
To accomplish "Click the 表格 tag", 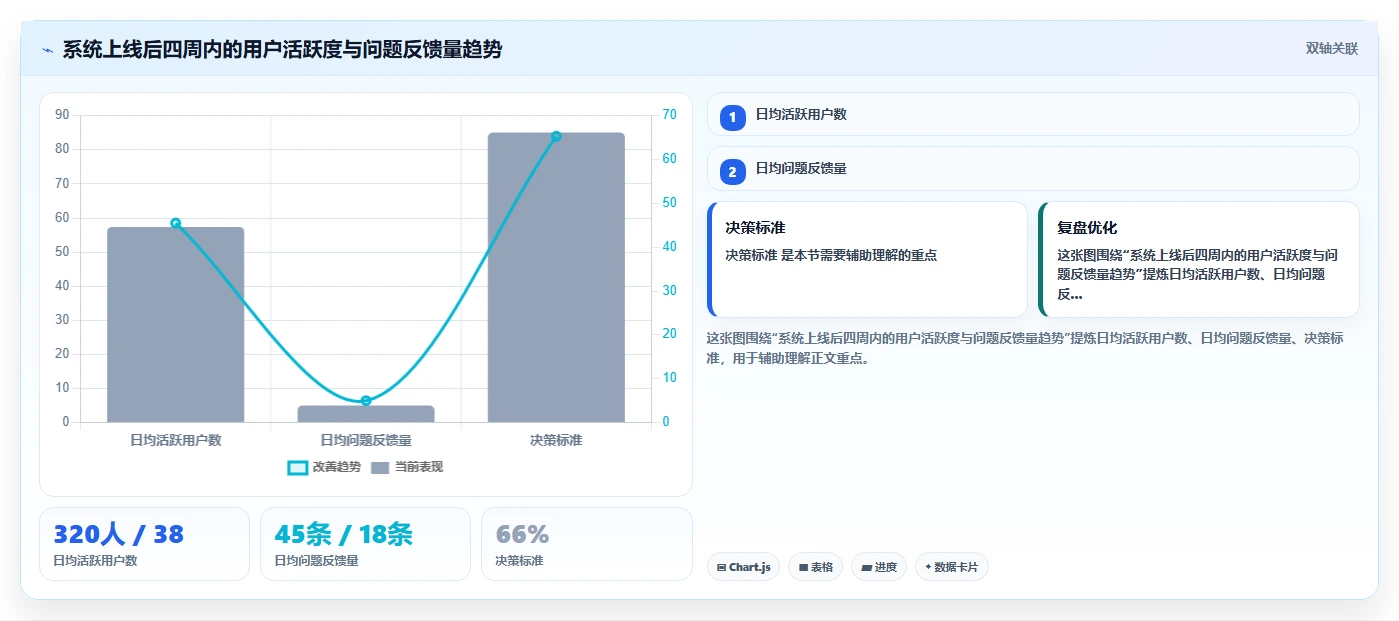I will tap(815, 567).
